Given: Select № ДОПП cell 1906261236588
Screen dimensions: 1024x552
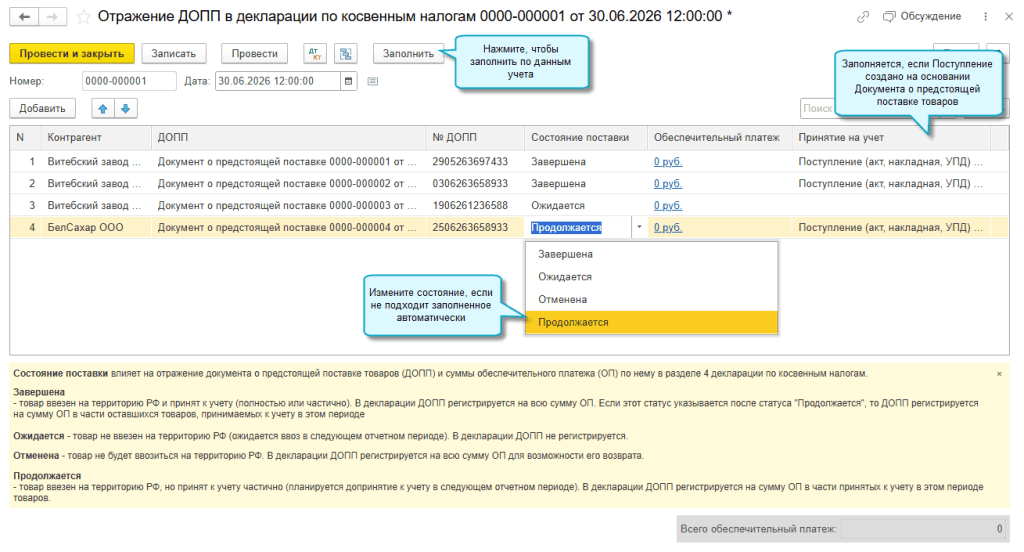Looking at the screenshot, I should 475,205.
